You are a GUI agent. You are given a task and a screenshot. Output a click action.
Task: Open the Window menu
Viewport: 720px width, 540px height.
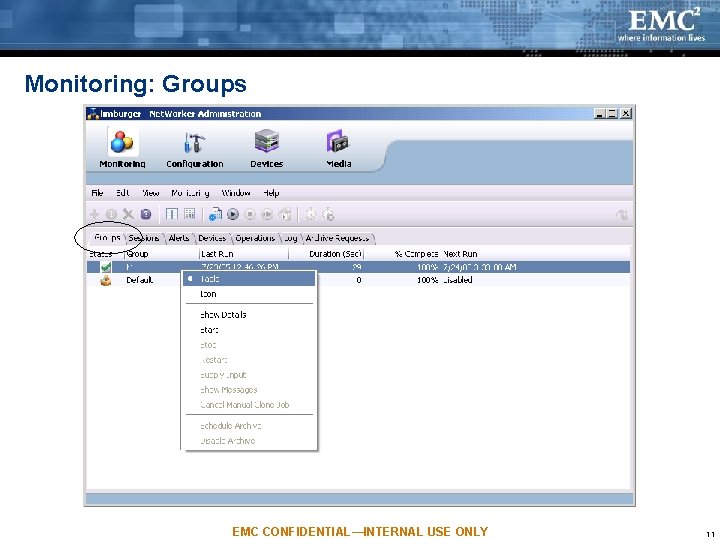point(236,193)
